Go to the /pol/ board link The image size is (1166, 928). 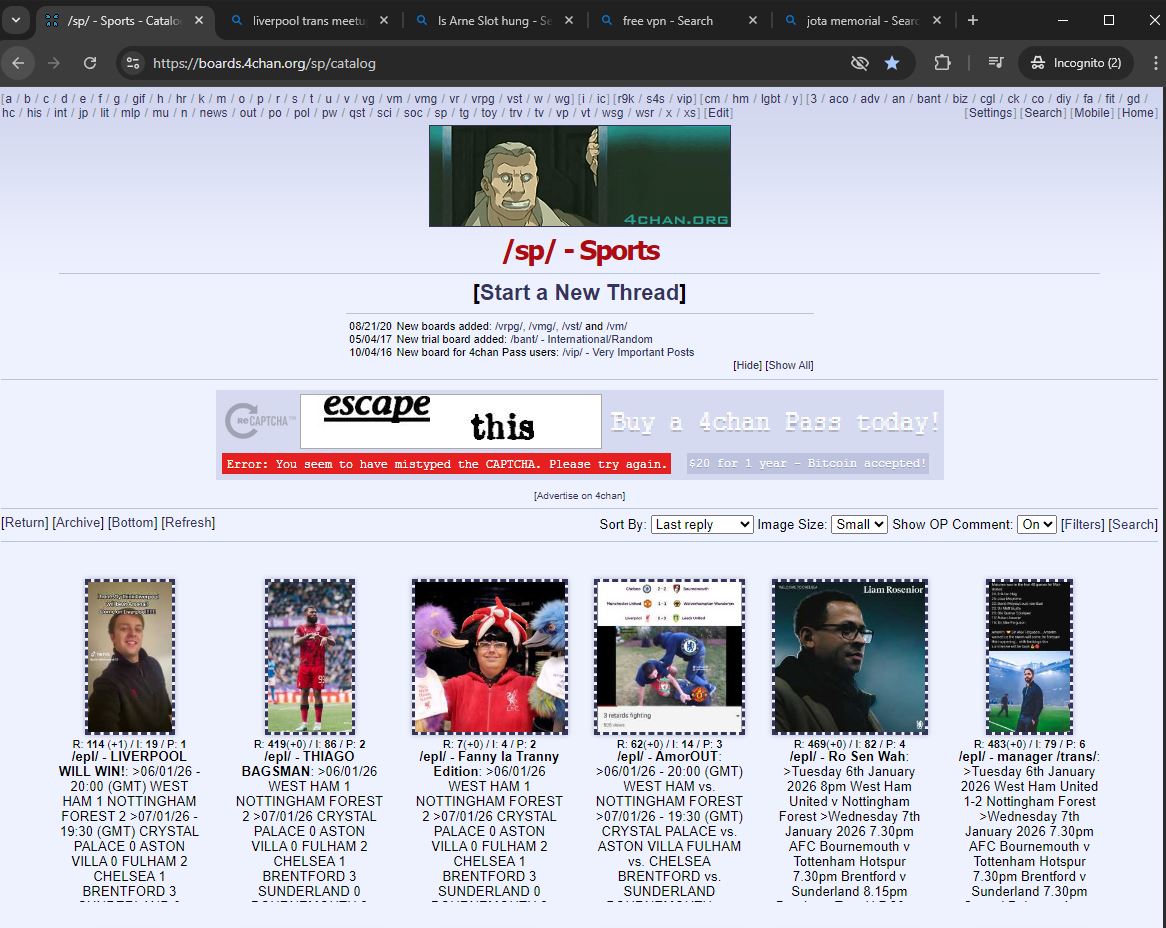coord(301,113)
